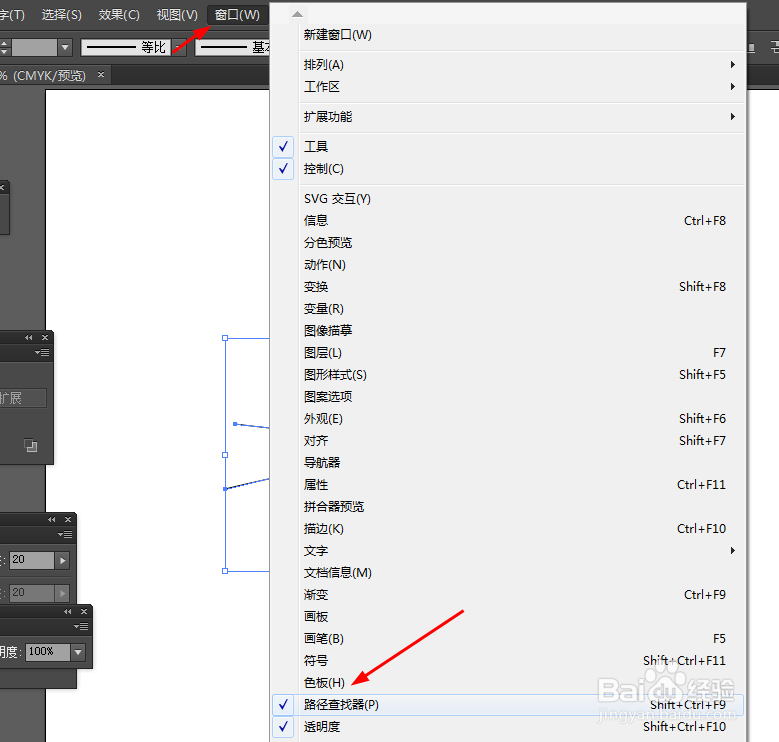Click the menu scroll-up arrow

[297, 14]
